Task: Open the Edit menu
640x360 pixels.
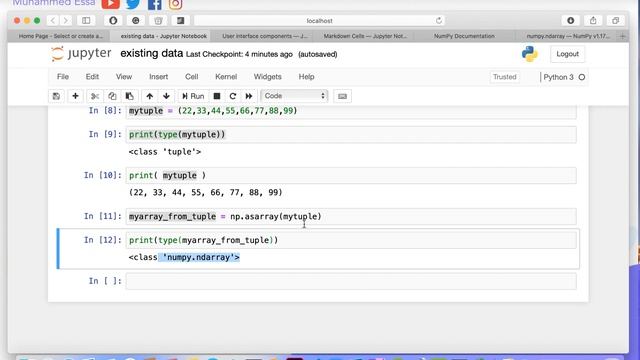Action: click(92, 77)
